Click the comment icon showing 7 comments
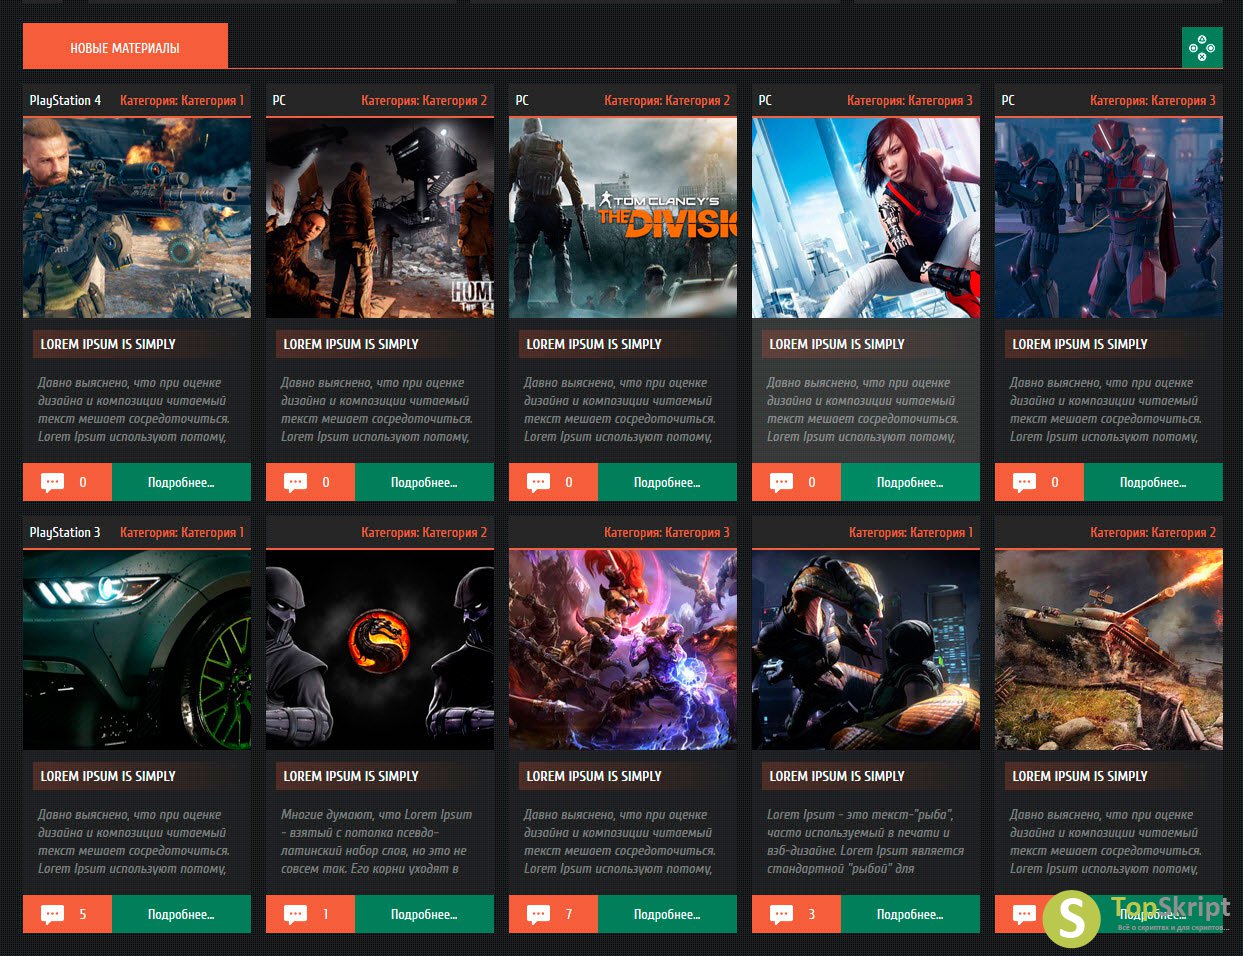This screenshot has height=956, width=1243. [539, 915]
